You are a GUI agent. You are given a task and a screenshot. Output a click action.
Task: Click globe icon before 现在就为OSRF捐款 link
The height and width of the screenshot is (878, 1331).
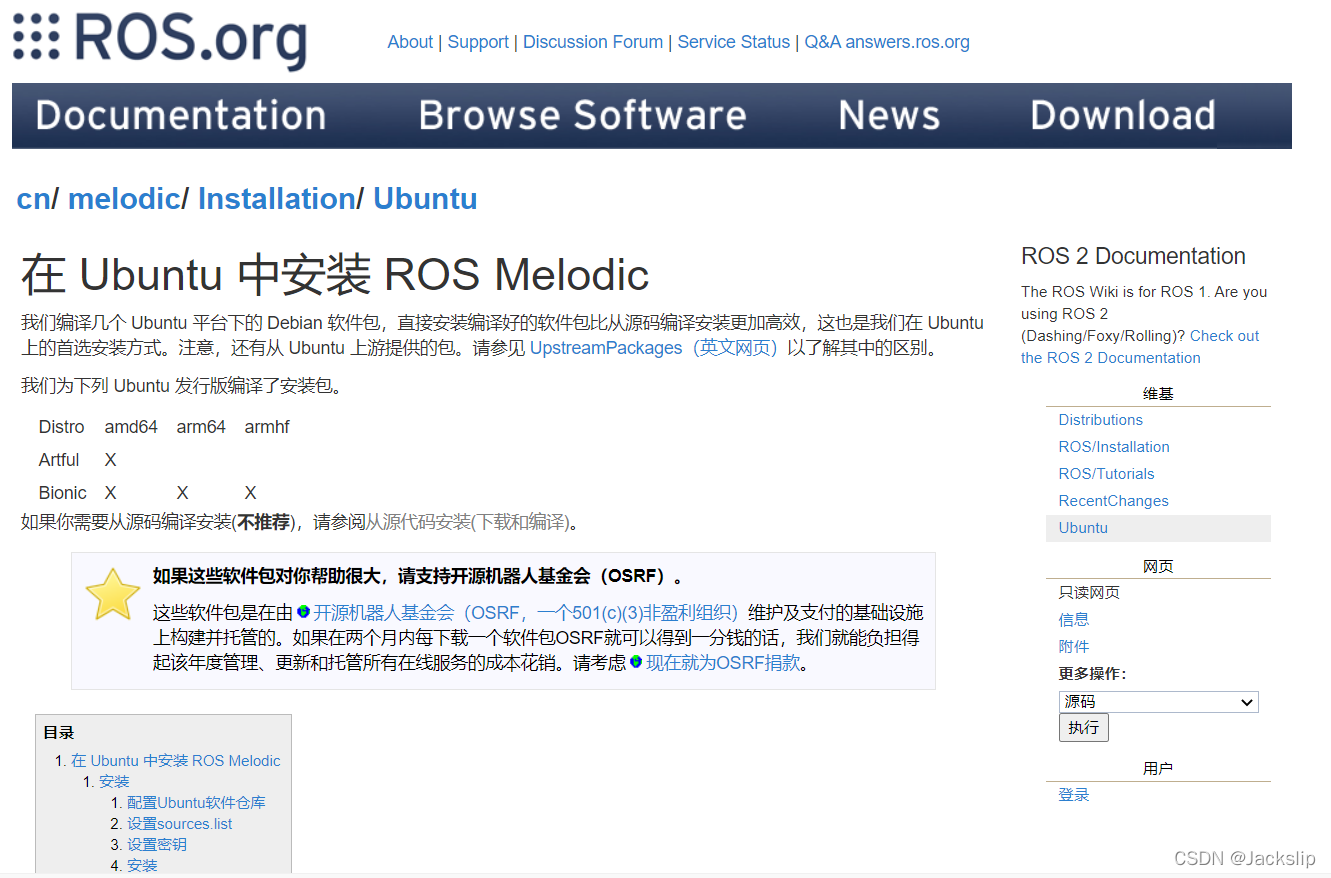[636, 661]
